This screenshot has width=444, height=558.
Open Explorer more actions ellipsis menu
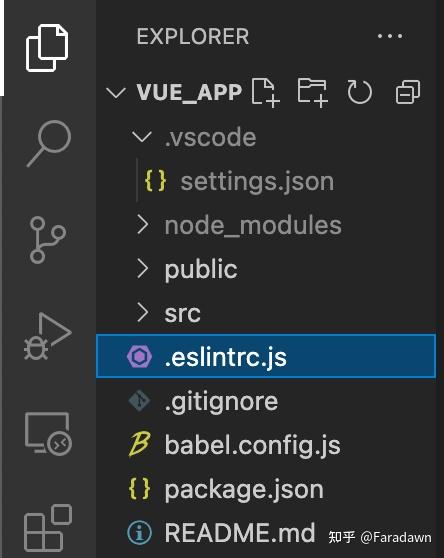pos(390,36)
